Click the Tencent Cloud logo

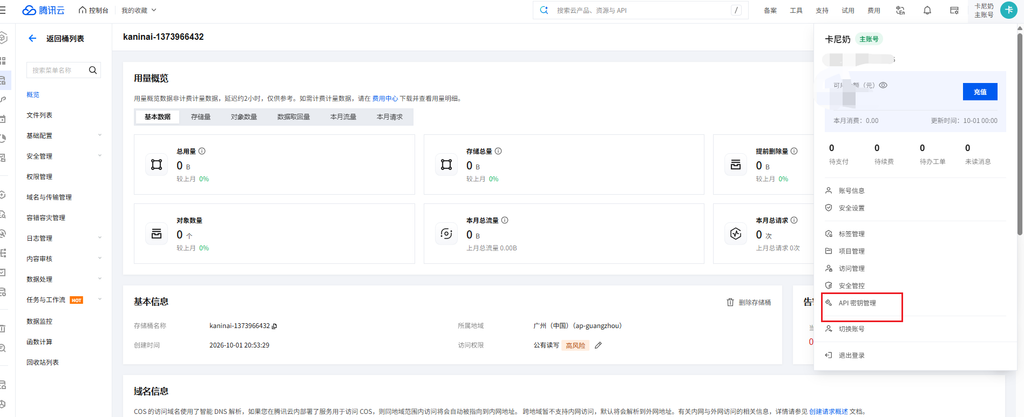pyautogui.click(x=45, y=10)
